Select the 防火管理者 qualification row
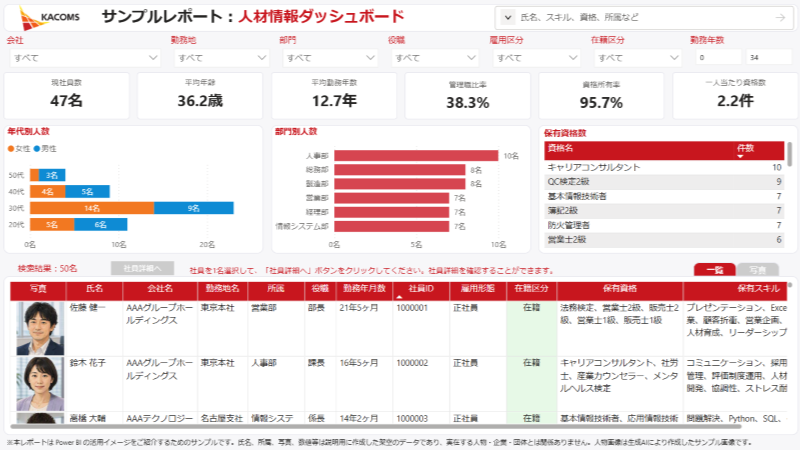Screen dimensions: 800x450 click(664, 225)
